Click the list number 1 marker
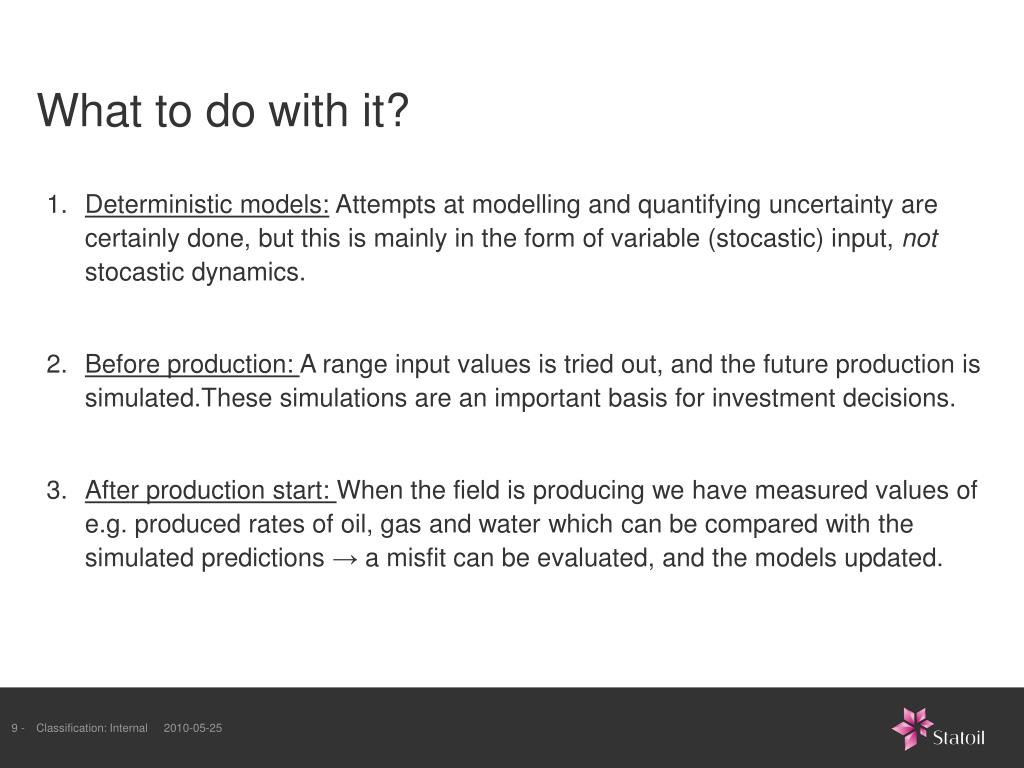The height and width of the screenshot is (768, 1024). (57, 205)
